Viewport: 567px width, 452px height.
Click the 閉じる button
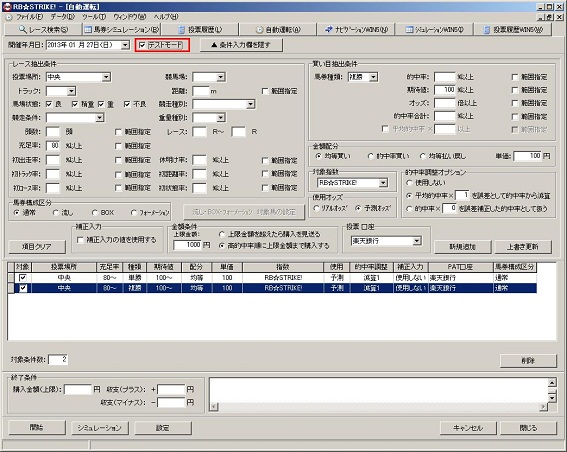[x=528, y=428]
